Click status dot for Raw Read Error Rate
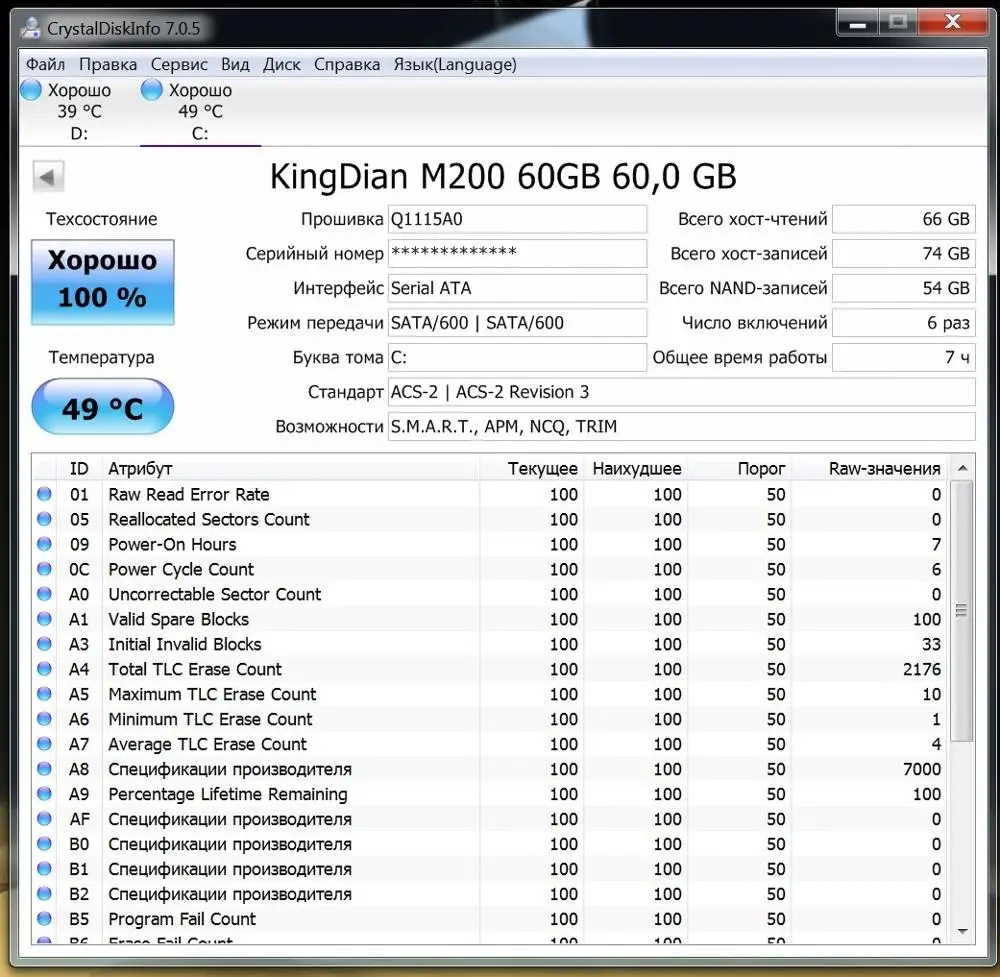 [x=44, y=494]
